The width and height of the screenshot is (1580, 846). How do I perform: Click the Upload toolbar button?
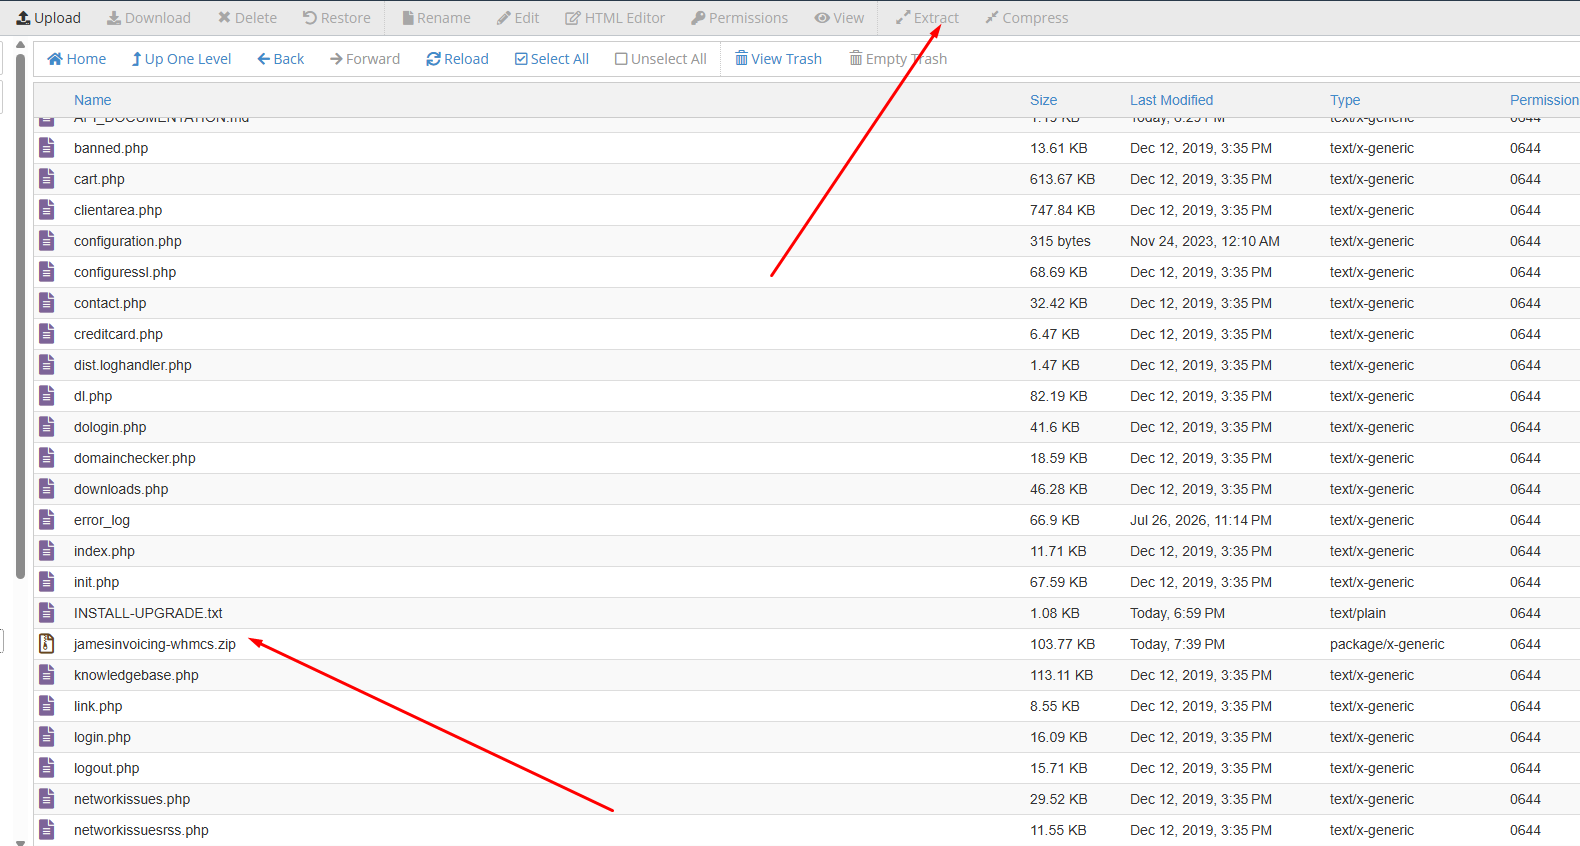[48, 18]
